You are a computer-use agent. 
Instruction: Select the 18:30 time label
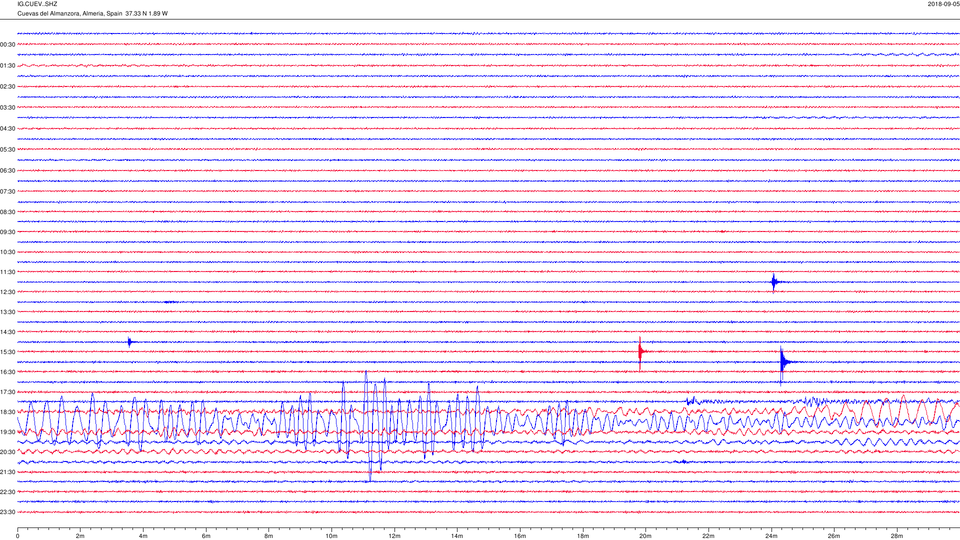pyautogui.click(x=8, y=412)
